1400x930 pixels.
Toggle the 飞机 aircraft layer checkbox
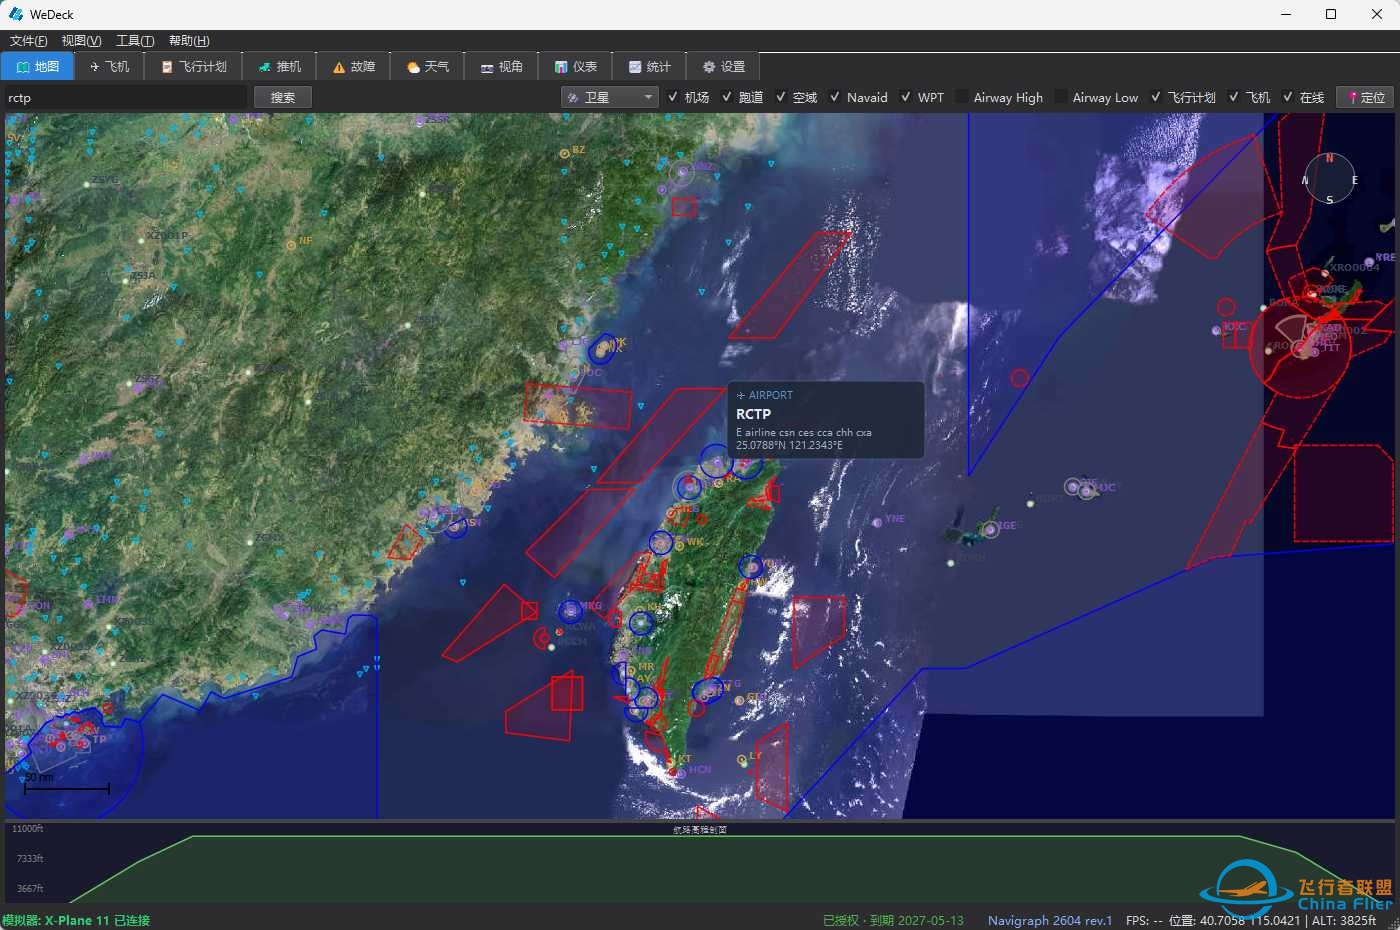coord(1234,97)
